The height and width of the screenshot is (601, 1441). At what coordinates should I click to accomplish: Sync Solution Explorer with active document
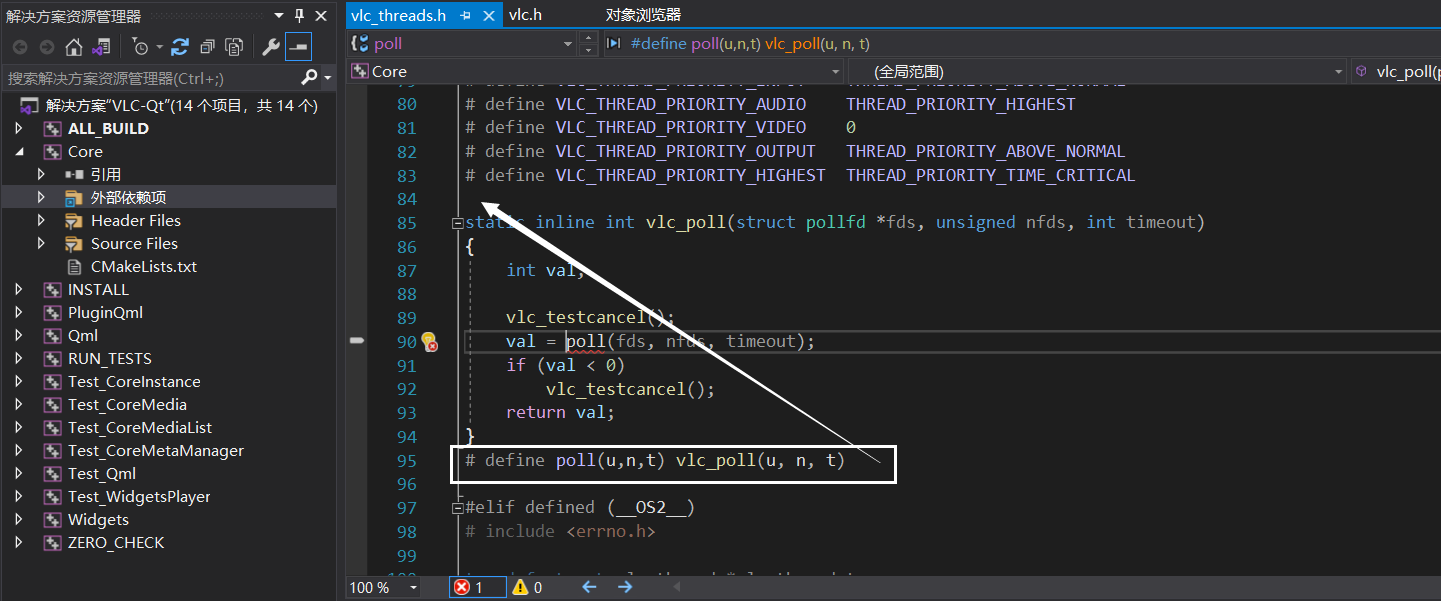pyautogui.click(x=104, y=46)
